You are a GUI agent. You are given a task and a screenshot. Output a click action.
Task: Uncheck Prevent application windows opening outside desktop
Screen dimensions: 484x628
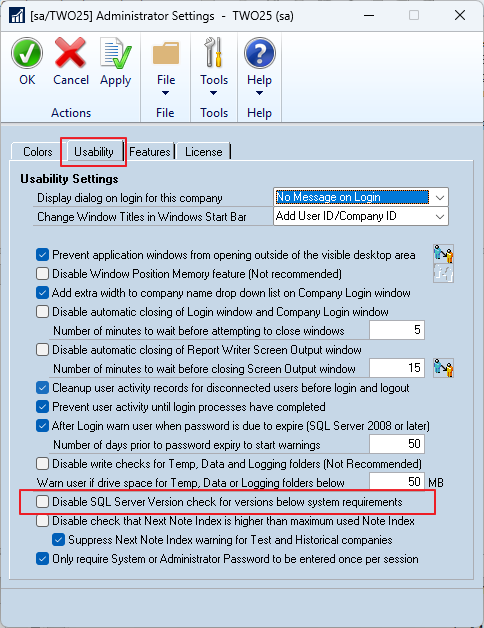tap(42, 255)
